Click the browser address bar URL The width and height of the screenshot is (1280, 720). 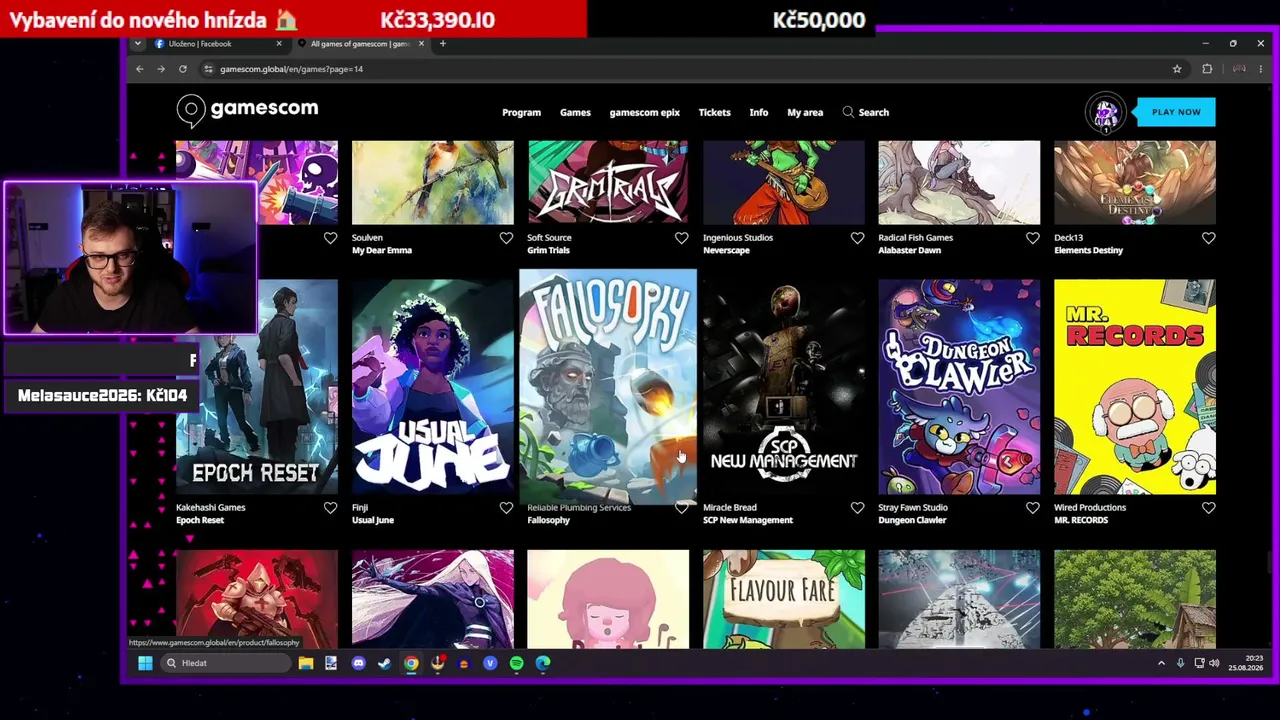[x=291, y=69]
